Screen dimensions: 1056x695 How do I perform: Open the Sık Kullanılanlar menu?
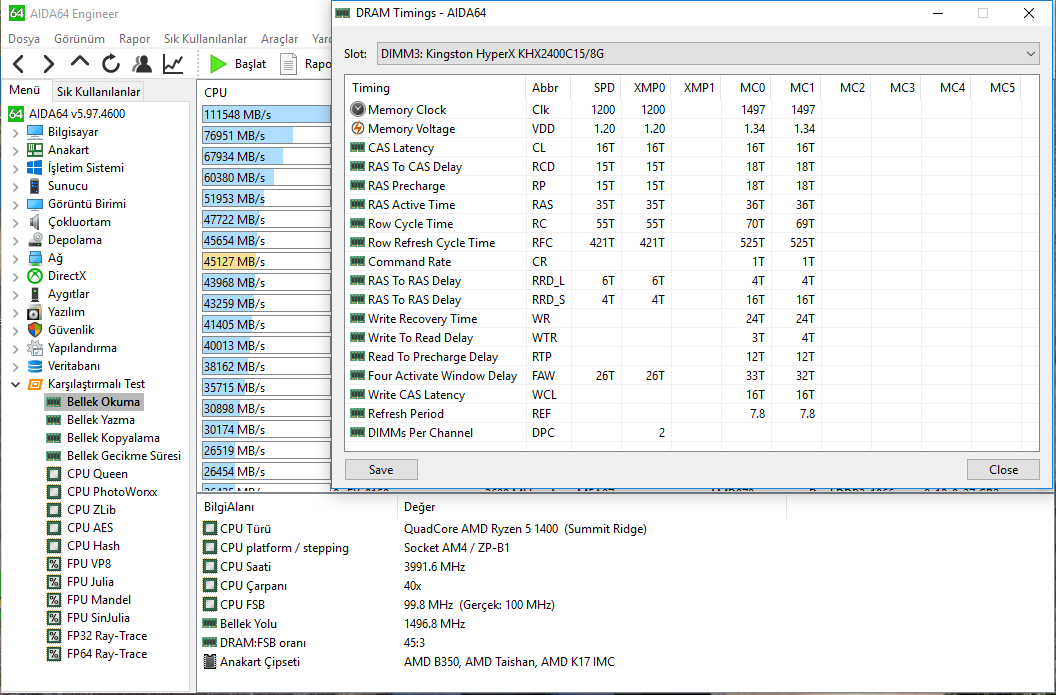click(205, 39)
